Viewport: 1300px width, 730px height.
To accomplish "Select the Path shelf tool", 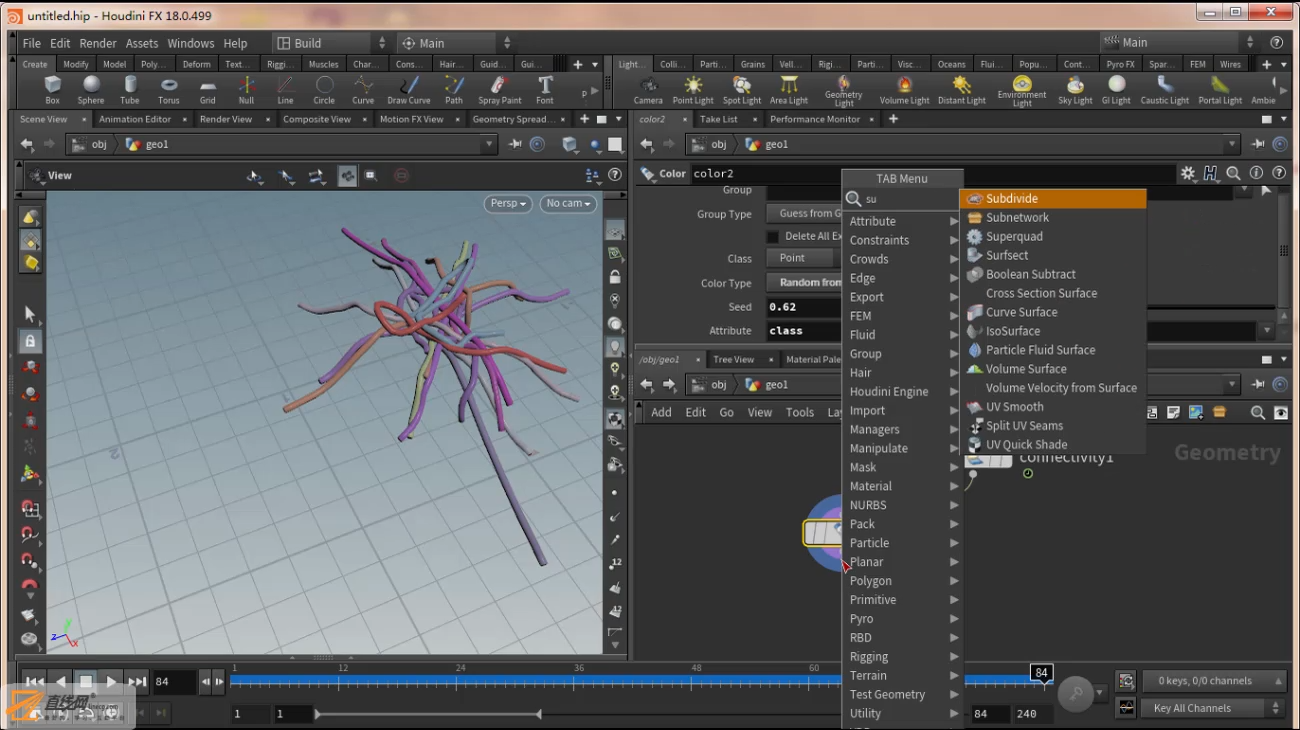I will coord(454,90).
